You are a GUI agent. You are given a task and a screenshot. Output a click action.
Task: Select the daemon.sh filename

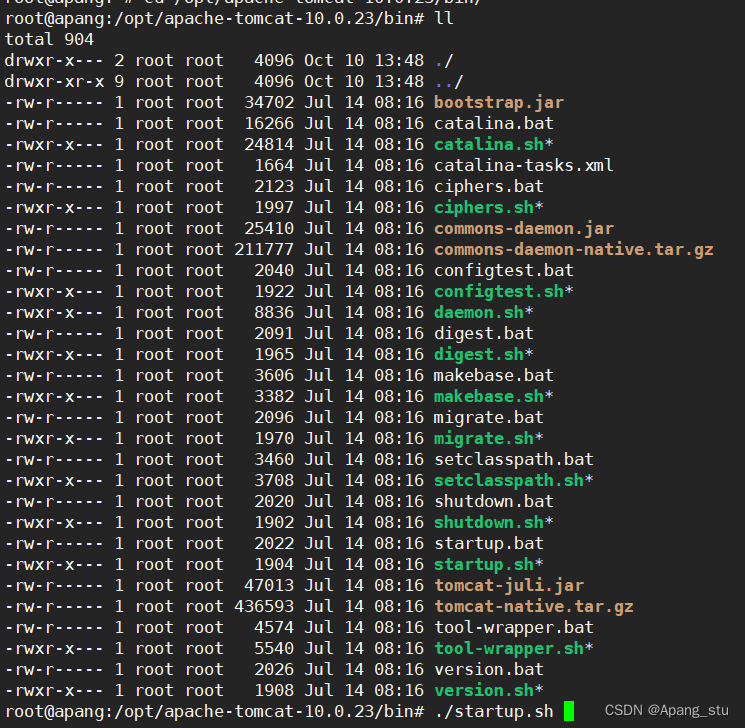(479, 313)
